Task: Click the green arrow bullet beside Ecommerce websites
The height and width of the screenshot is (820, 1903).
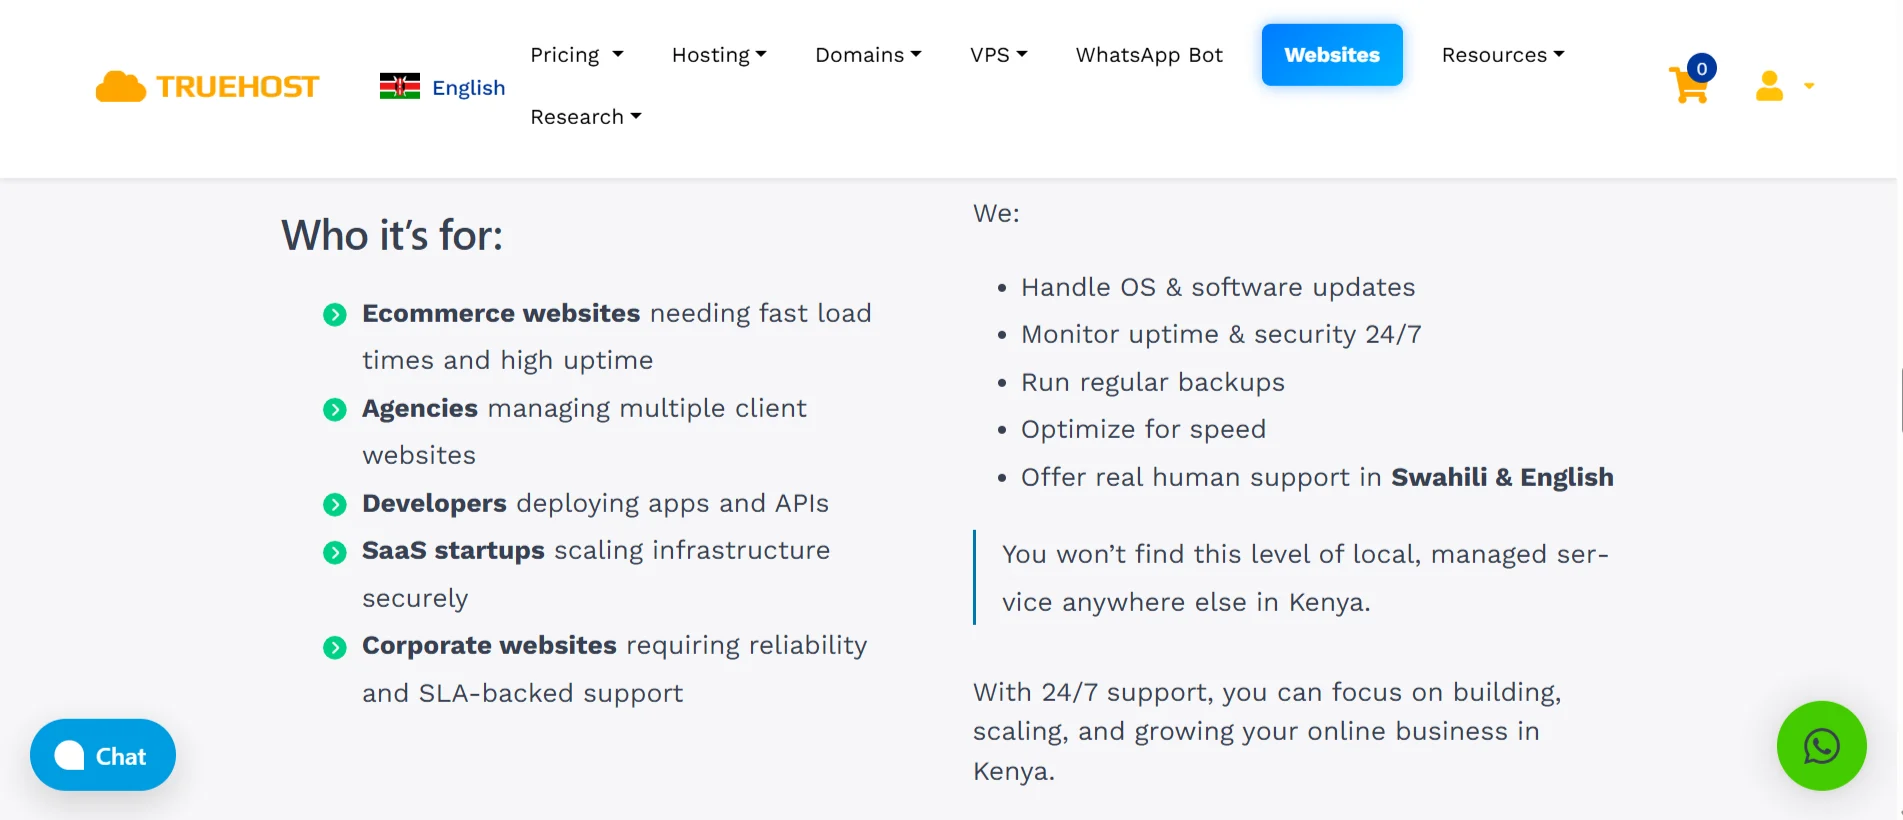Action: 335,315
